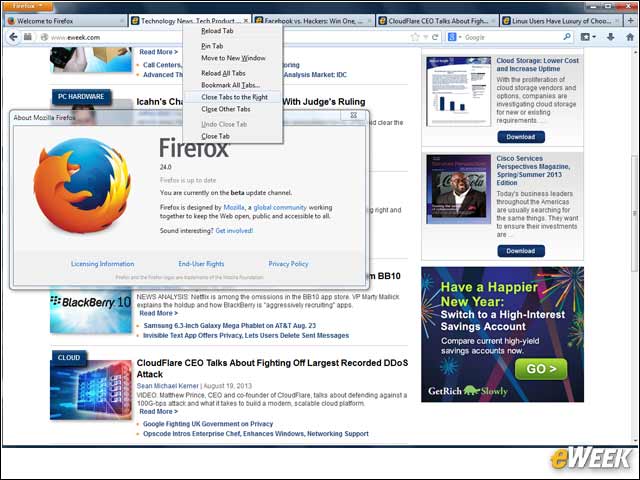
Task: Open the Mozilla link in About dialog
Action: pos(234,207)
